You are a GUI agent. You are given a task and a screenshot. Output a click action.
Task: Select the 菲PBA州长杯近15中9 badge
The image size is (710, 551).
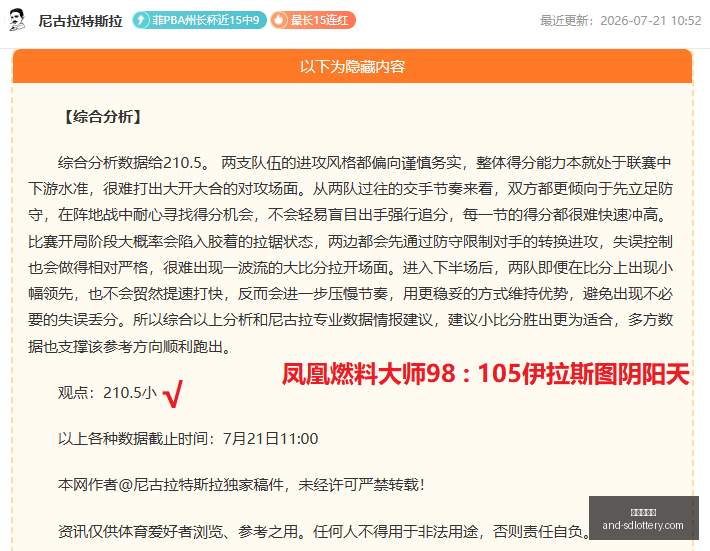pyautogui.click(x=199, y=20)
